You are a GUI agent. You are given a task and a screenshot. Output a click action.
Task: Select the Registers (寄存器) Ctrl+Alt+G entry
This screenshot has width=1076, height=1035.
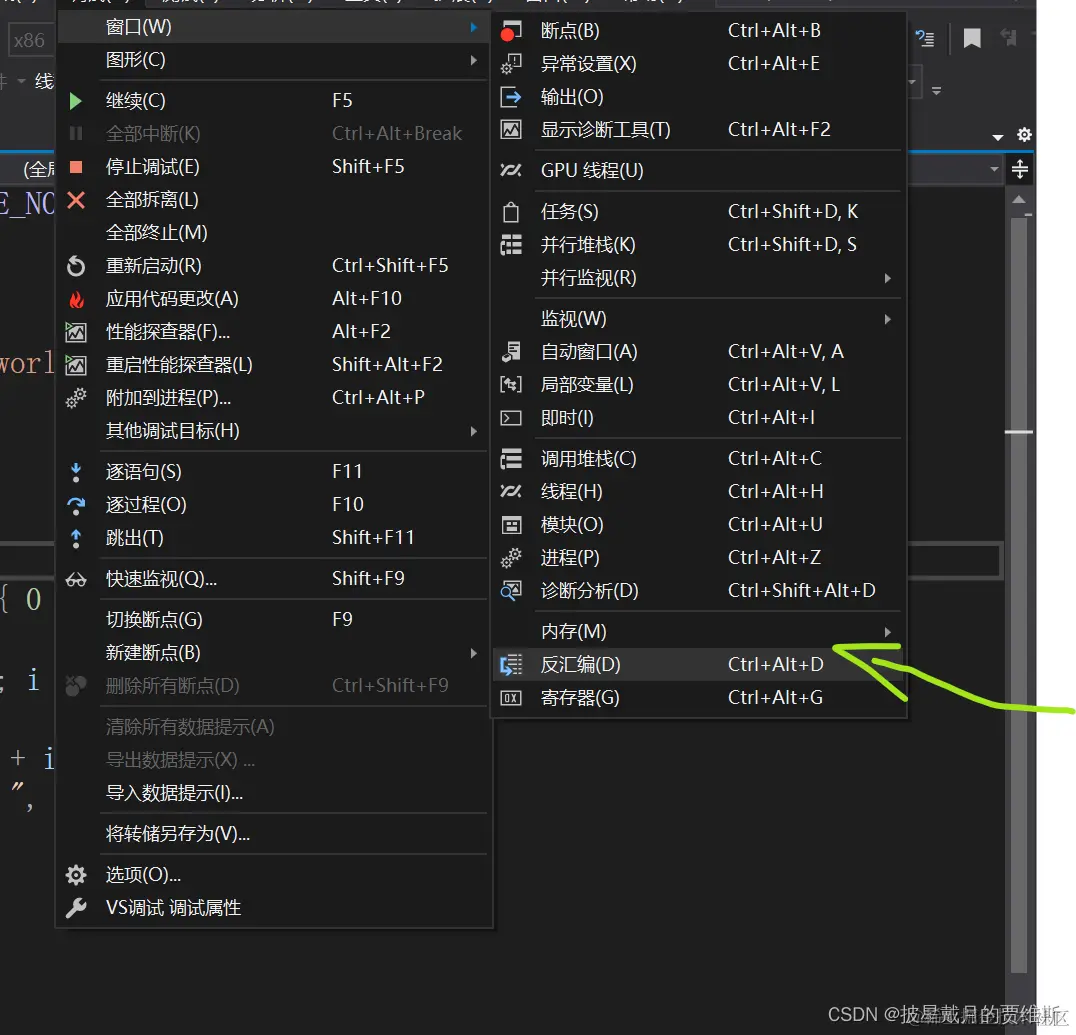pyautogui.click(x=699, y=698)
